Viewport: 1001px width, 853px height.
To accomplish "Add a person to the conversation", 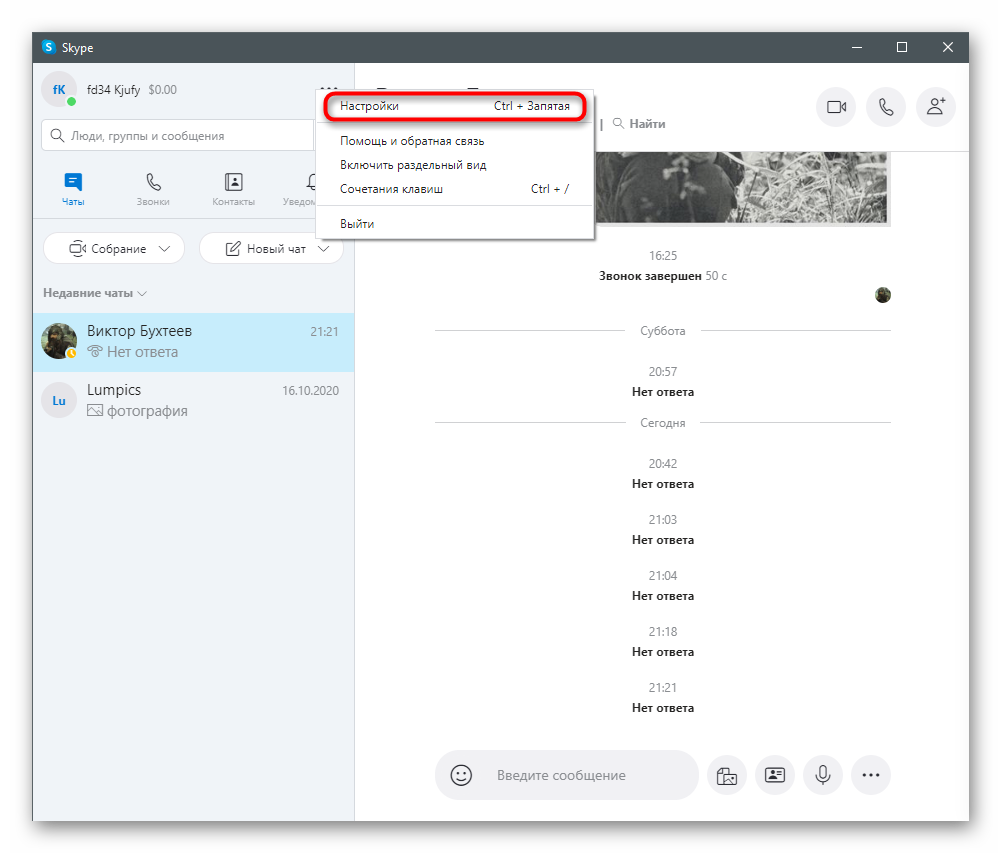I will click(936, 107).
